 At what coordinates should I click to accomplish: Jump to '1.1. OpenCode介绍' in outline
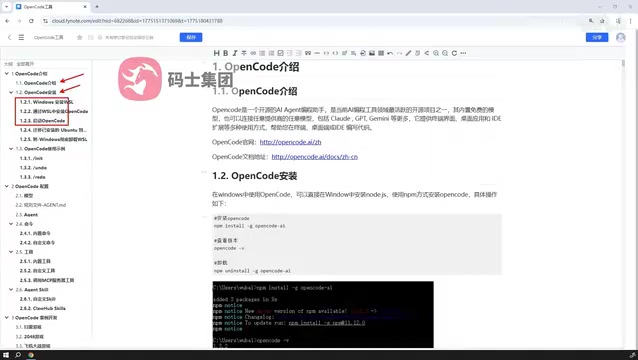click(36, 83)
